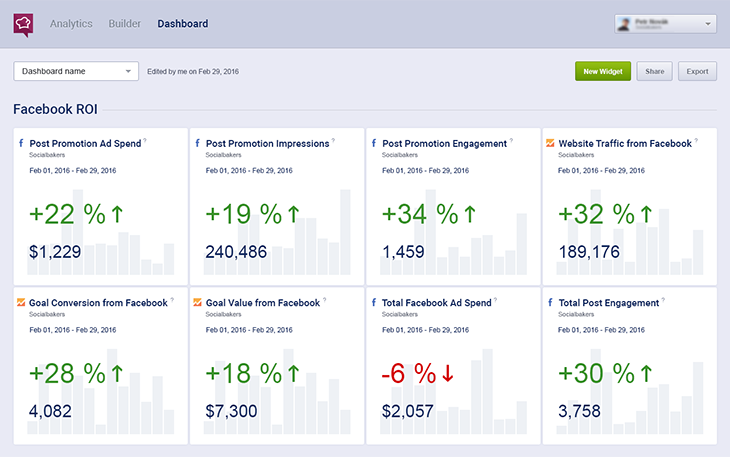
Task: Click Analytics icon on Website Traffic from Facebook
Action: coord(550,144)
